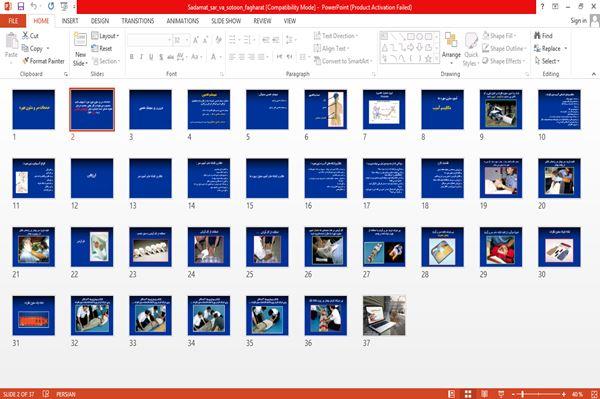The image size is (600, 399).
Task: Select the slide 19 thumbnail
Action: click(501, 178)
